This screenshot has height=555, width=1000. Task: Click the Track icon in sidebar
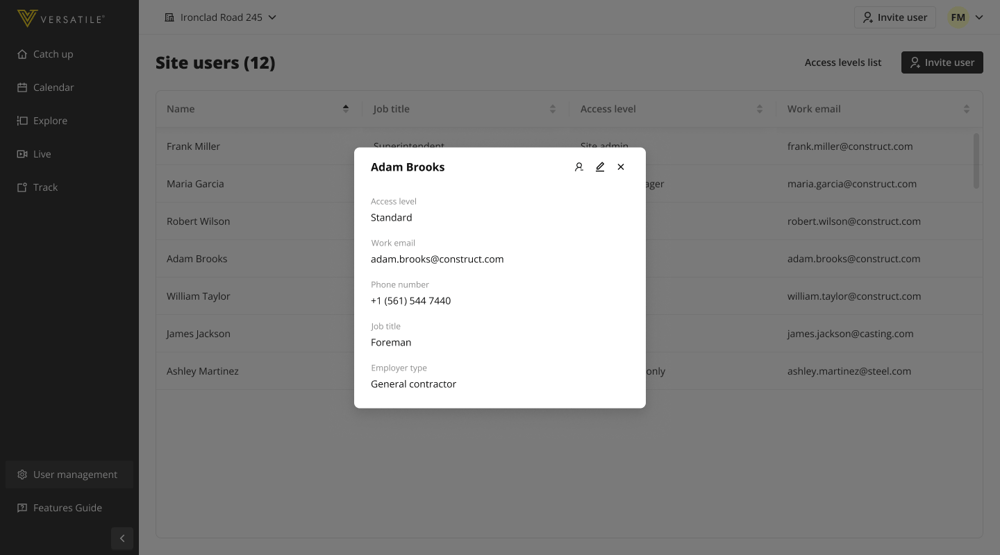point(22,187)
